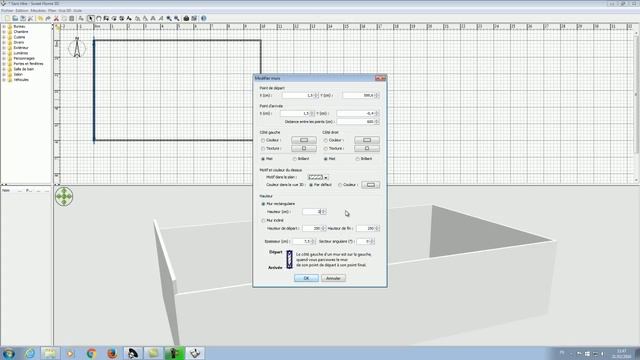This screenshot has width=640, height=360.
Task: Click the Open home toolbar icon
Action: [15, 18]
